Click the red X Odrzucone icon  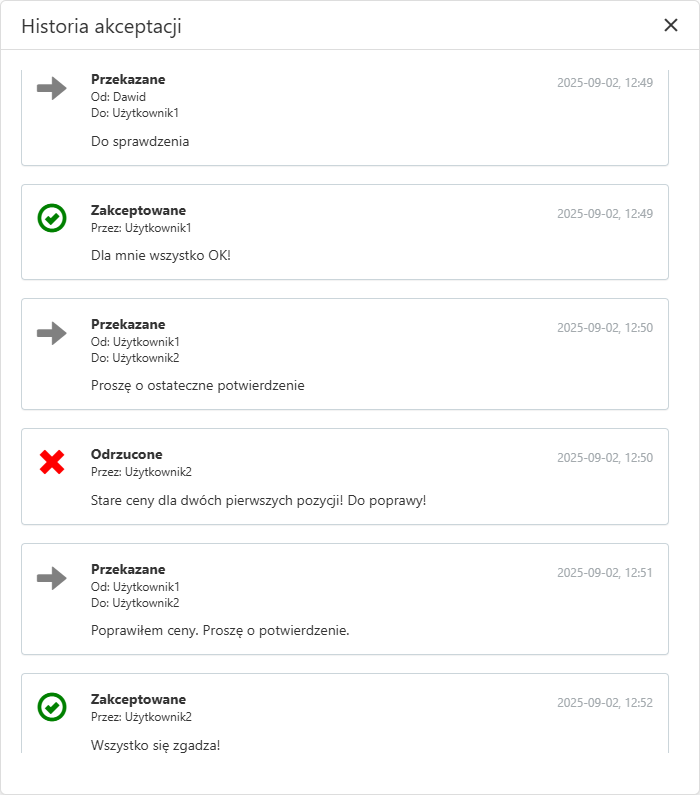(x=52, y=462)
